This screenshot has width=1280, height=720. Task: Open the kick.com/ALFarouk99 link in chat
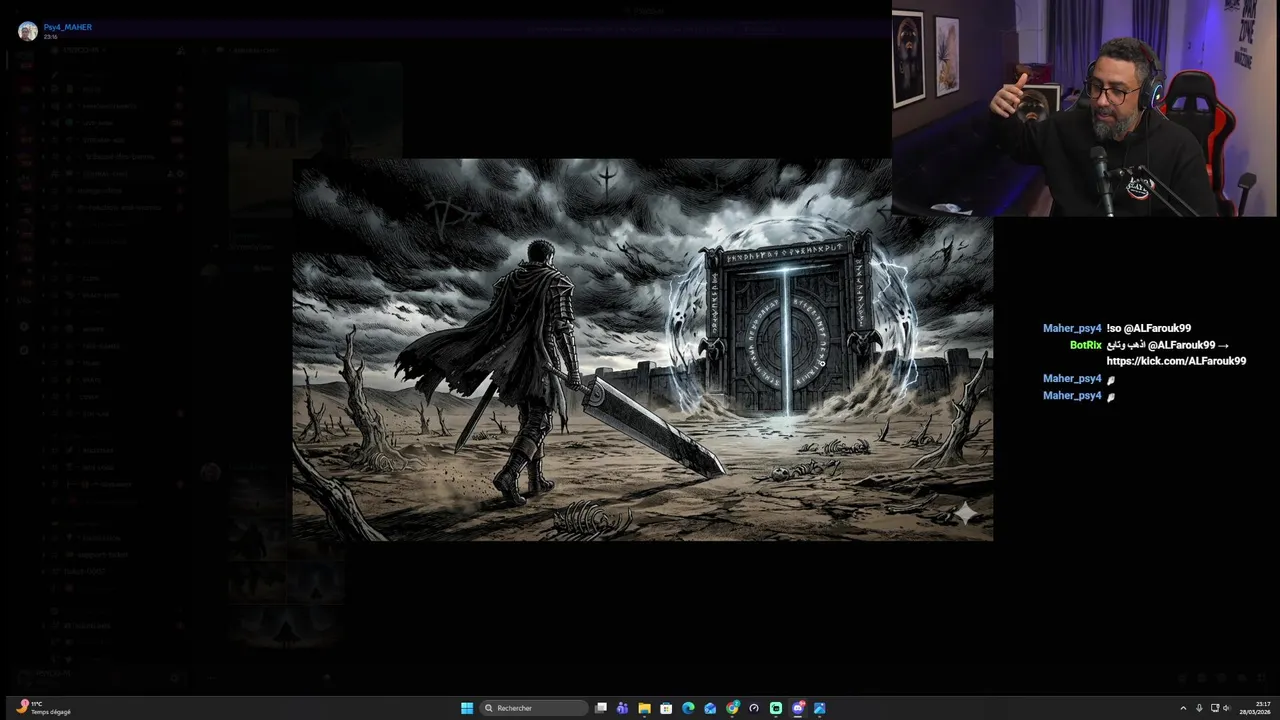1176,361
